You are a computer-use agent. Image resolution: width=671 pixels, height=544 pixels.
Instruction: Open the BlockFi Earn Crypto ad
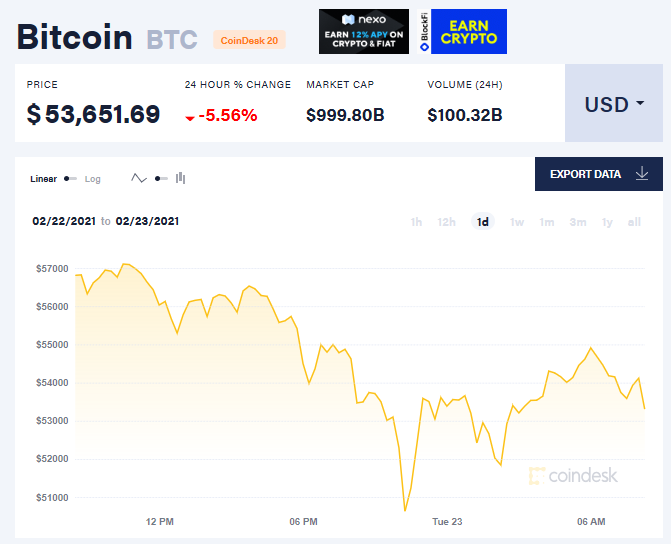[462, 32]
